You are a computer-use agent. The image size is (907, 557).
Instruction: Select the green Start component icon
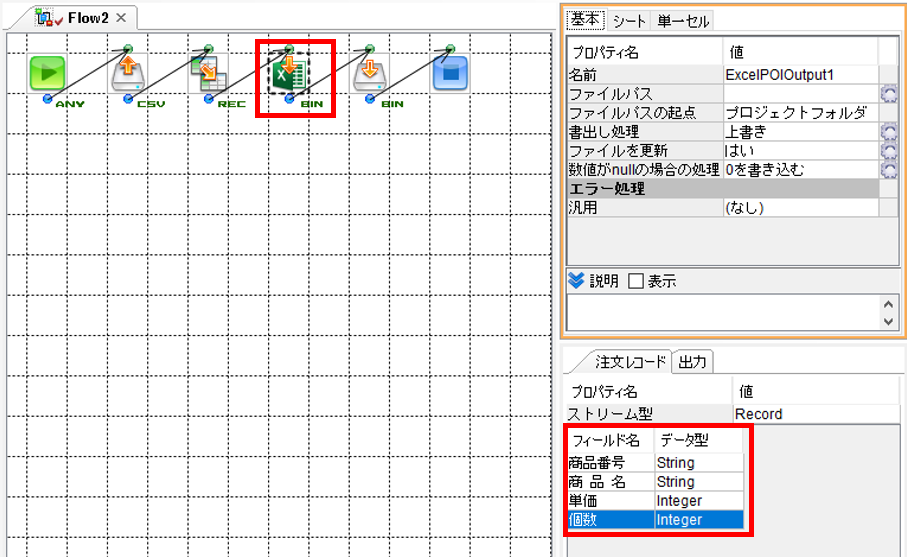click(47, 73)
